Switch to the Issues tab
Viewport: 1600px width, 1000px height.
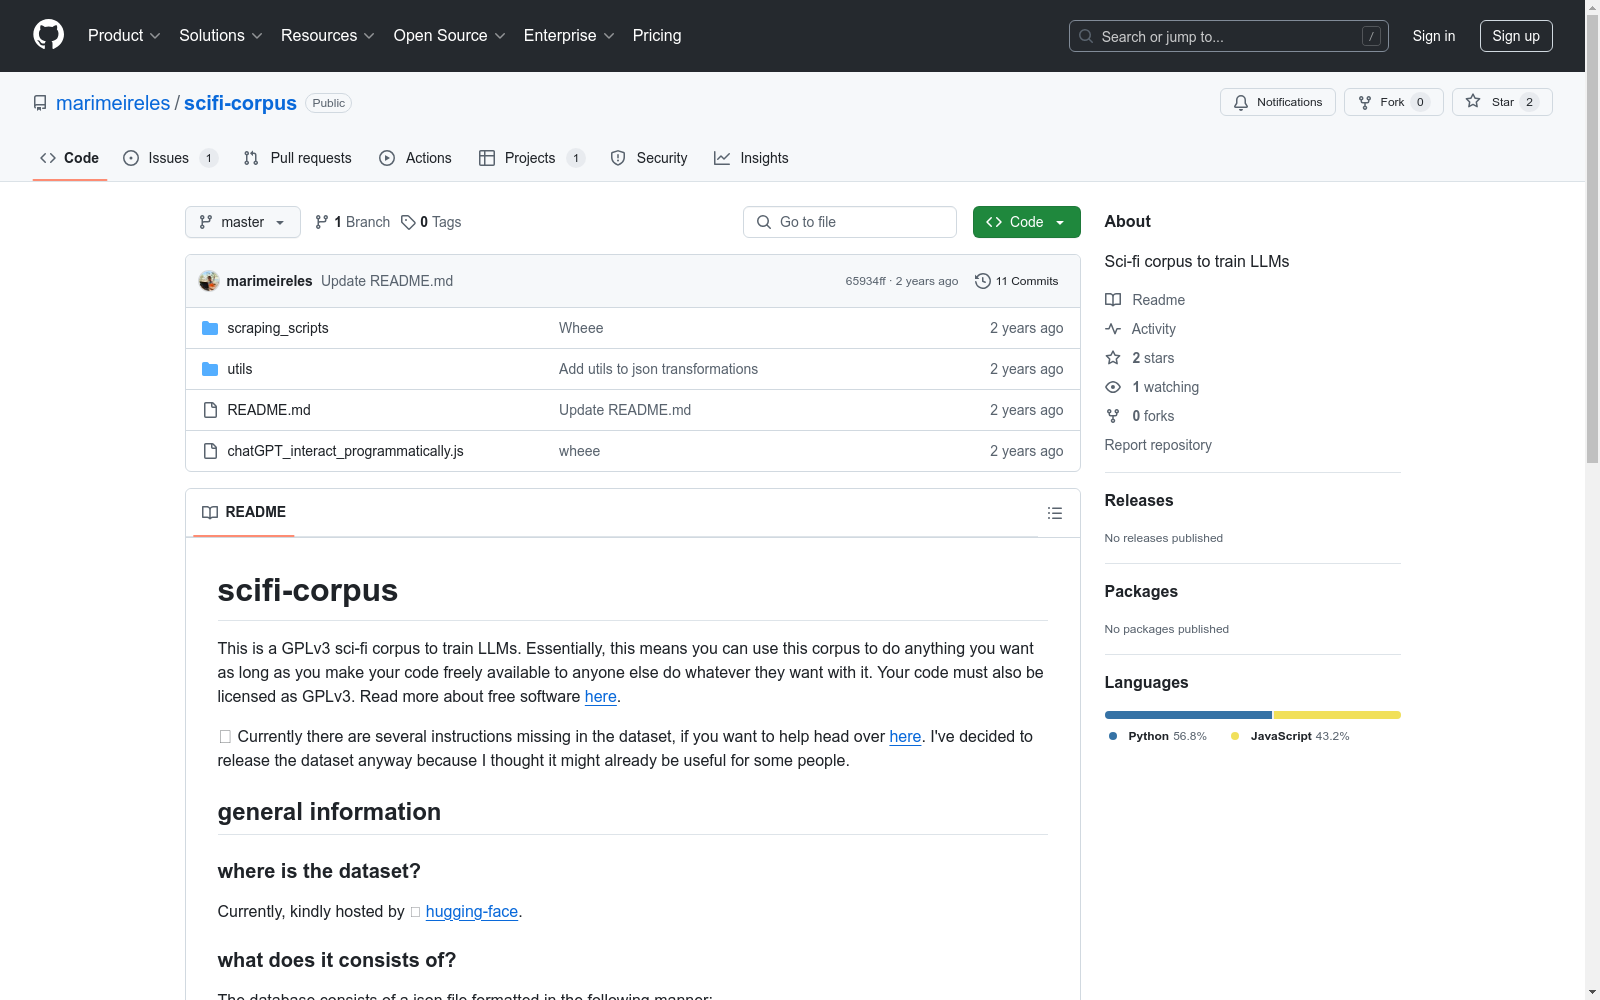click(x=170, y=158)
